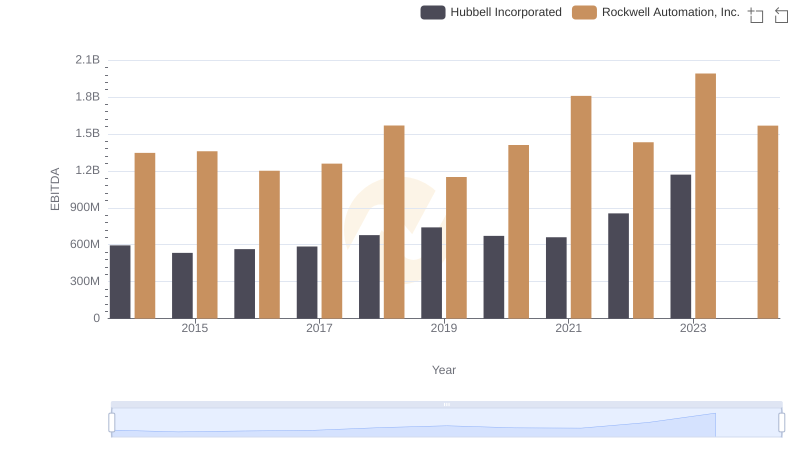
Task: Select the 2017 Rockwell Automation bar
Action: [x=332, y=241]
